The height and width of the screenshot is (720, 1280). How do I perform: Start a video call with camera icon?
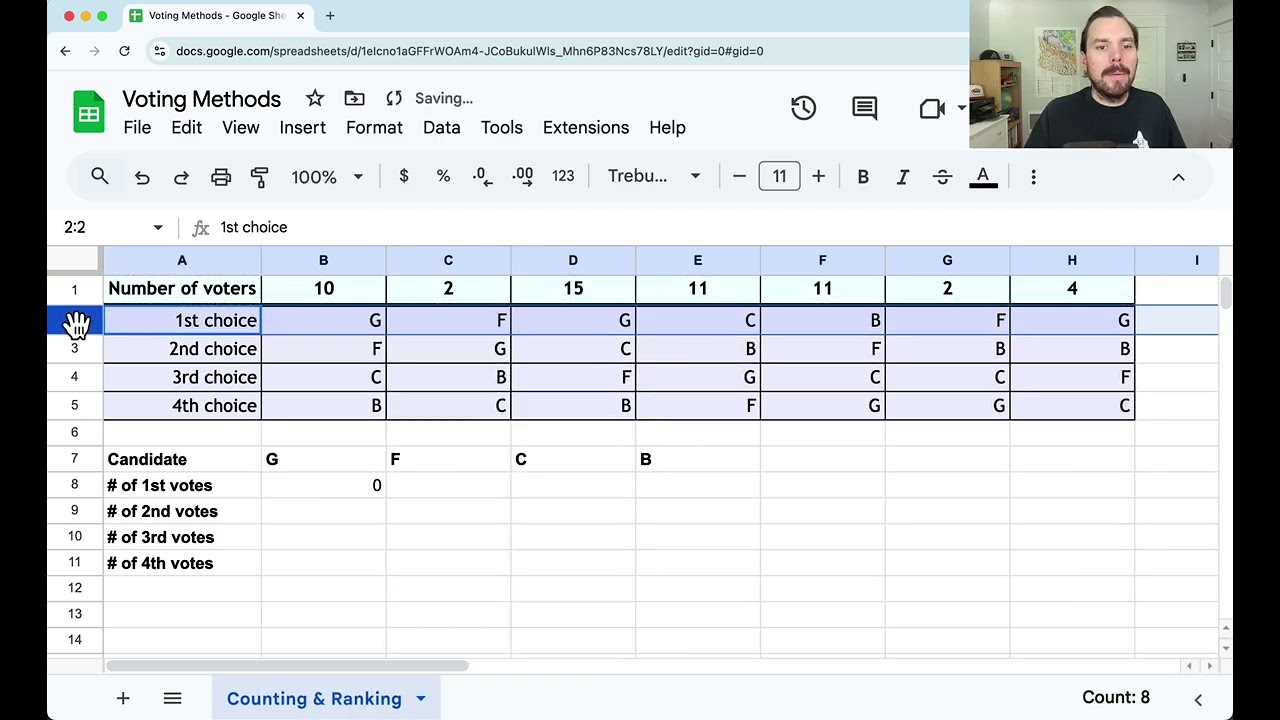click(x=932, y=108)
